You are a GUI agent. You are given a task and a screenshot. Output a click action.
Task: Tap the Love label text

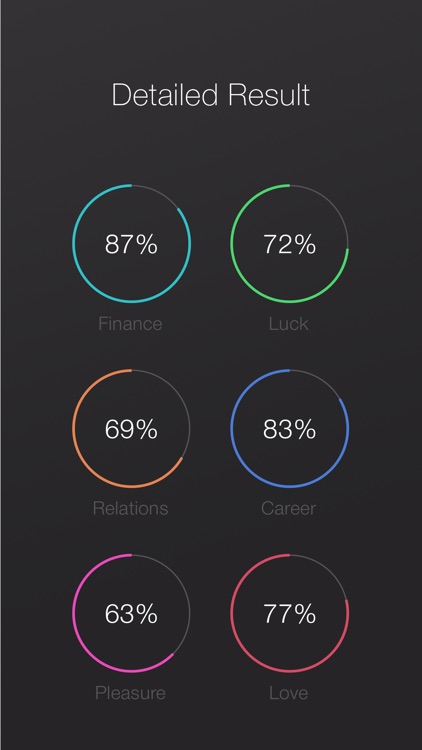tap(289, 693)
